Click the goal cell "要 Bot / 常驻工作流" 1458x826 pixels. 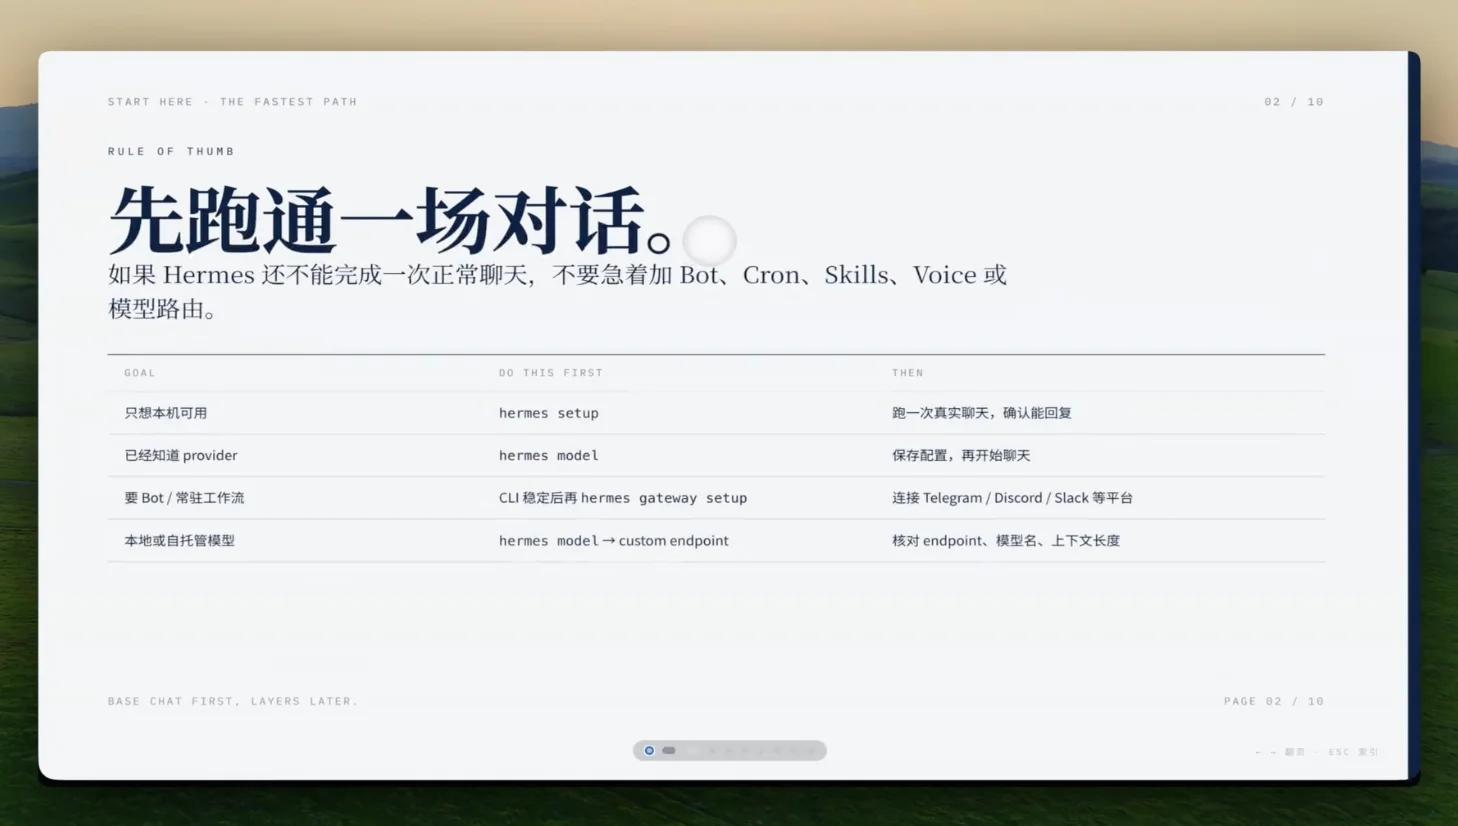(x=184, y=498)
